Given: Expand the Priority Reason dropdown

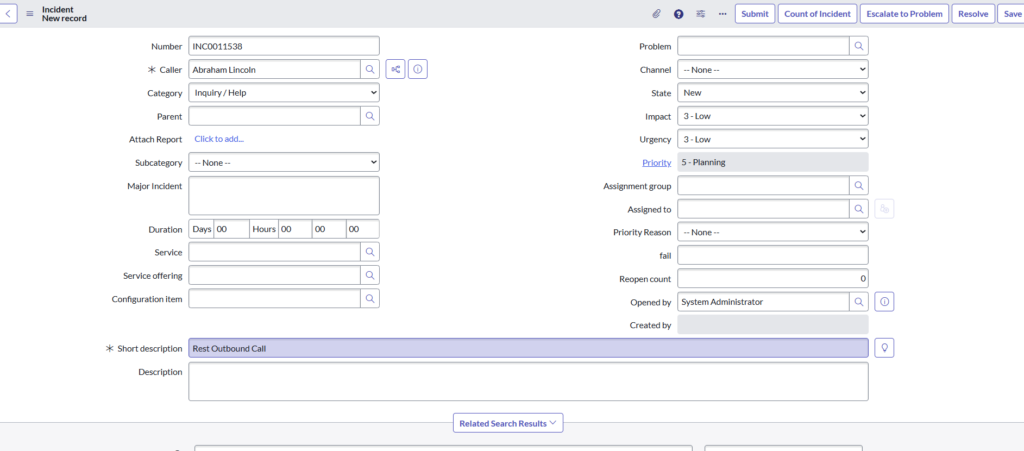Looking at the screenshot, I should (772, 232).
